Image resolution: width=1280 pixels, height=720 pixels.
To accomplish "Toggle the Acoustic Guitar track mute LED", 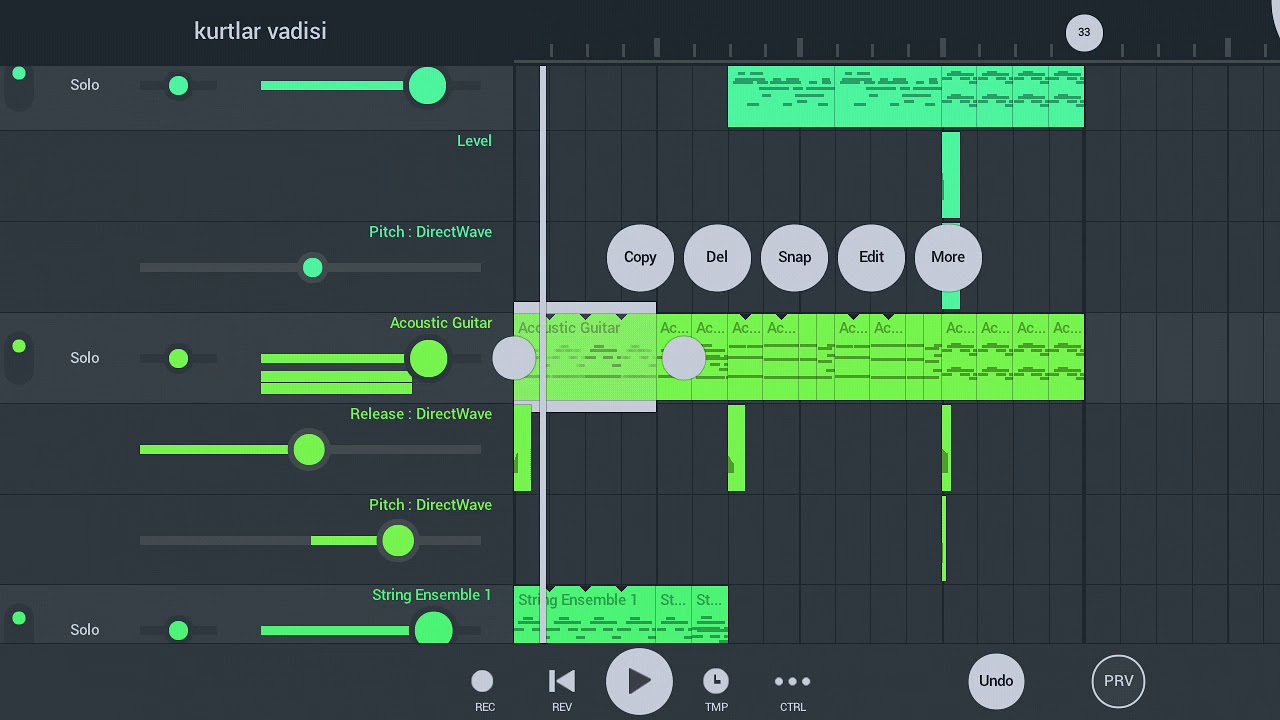I will click(19, 347).
